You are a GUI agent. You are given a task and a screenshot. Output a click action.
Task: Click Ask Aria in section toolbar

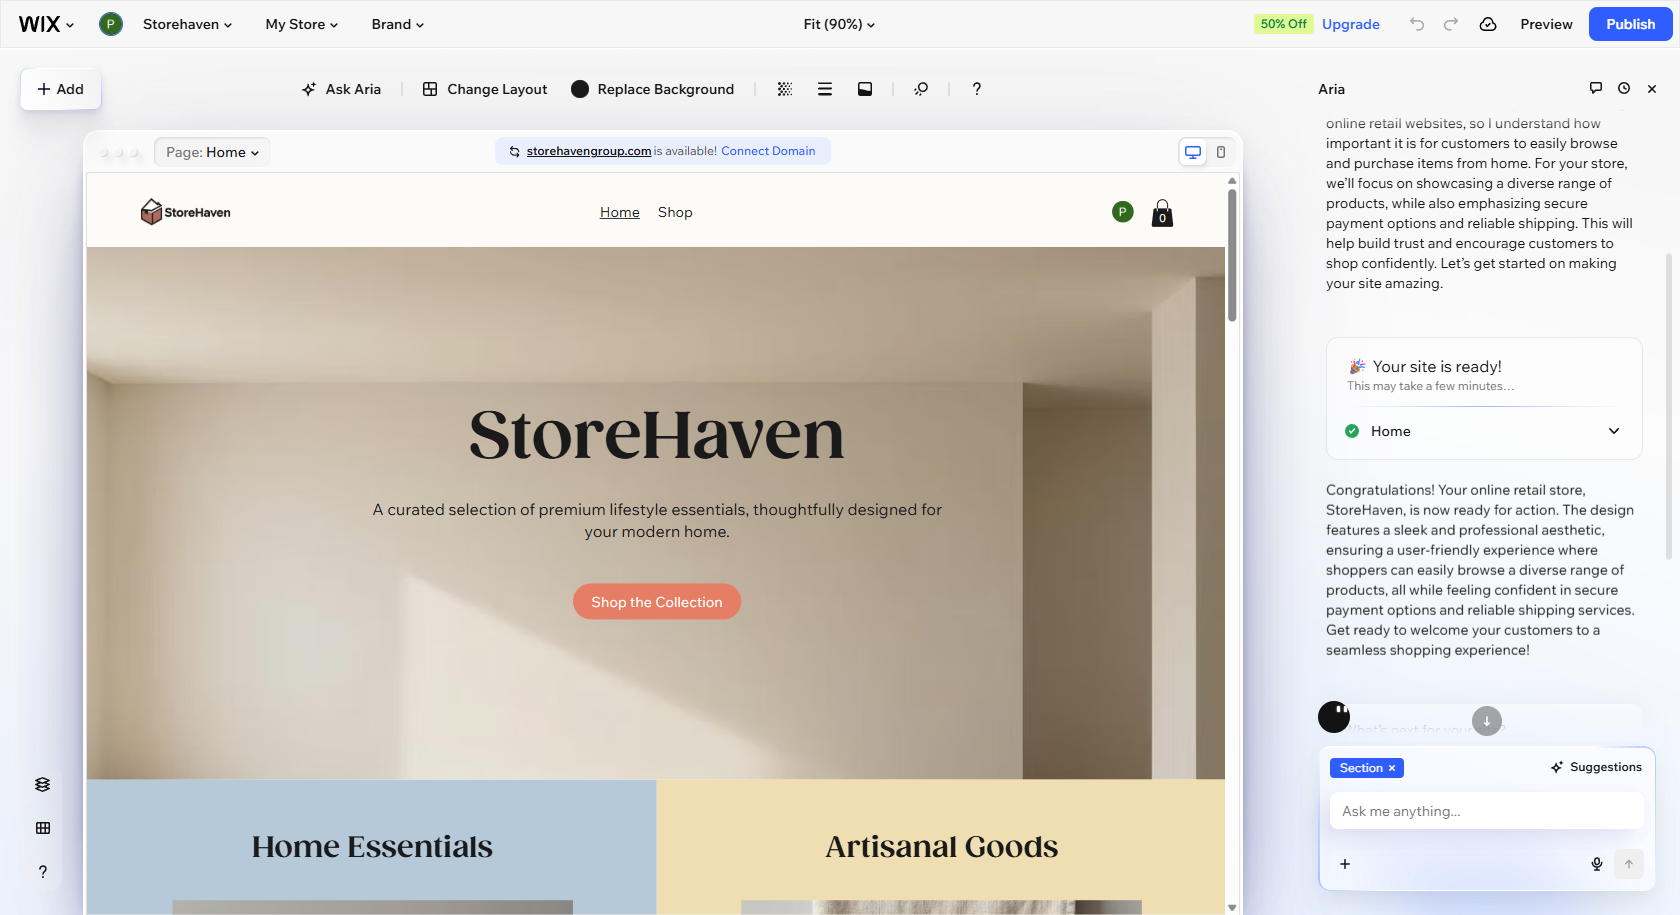tap(341, 89)
